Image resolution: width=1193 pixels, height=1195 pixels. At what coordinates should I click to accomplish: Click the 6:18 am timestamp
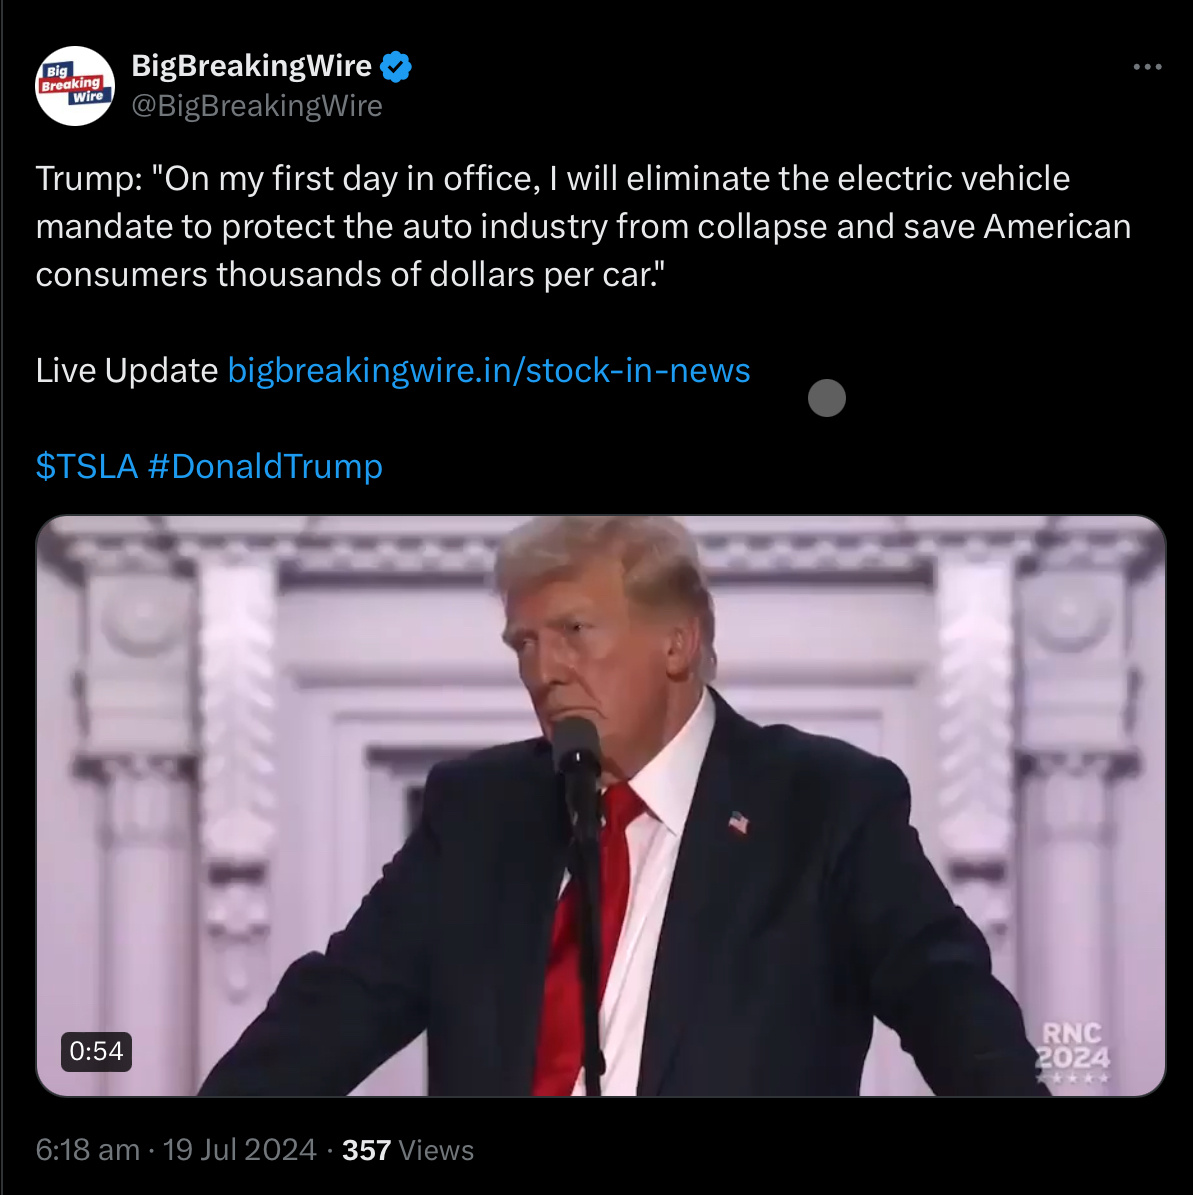click(88, 1149)
